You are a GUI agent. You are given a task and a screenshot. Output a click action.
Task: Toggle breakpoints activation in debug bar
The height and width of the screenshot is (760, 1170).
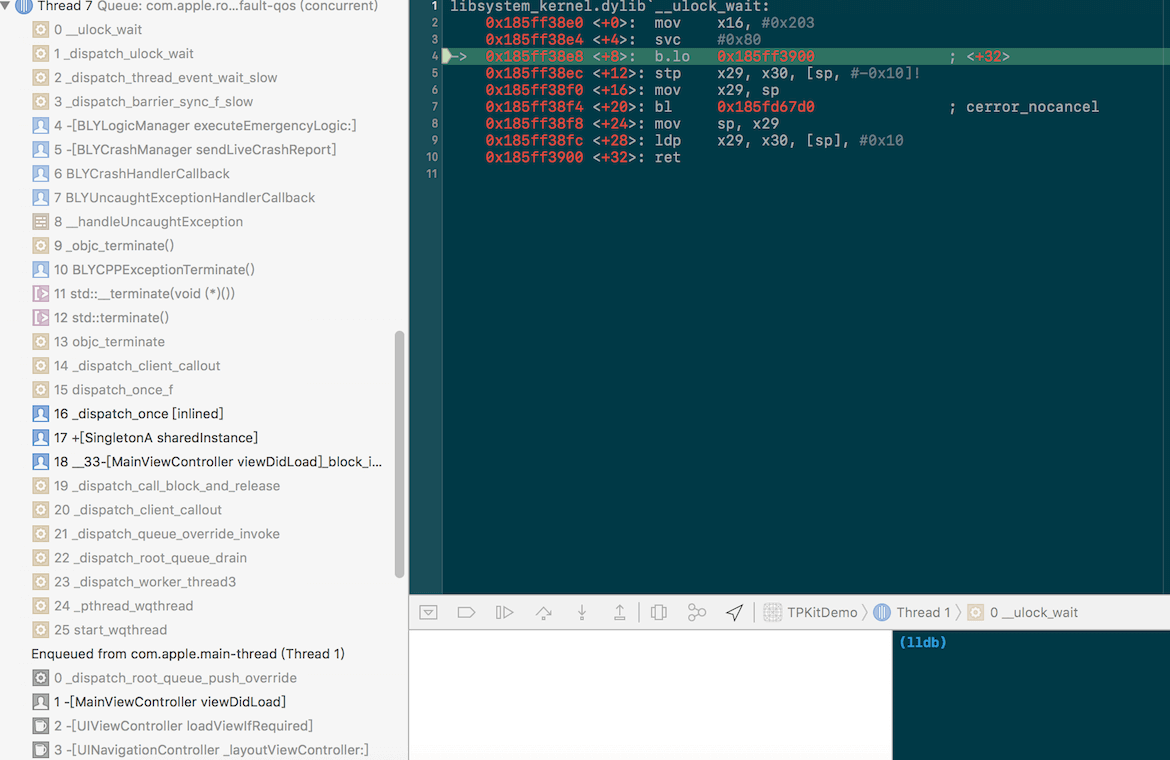click(x=466, y=612)
